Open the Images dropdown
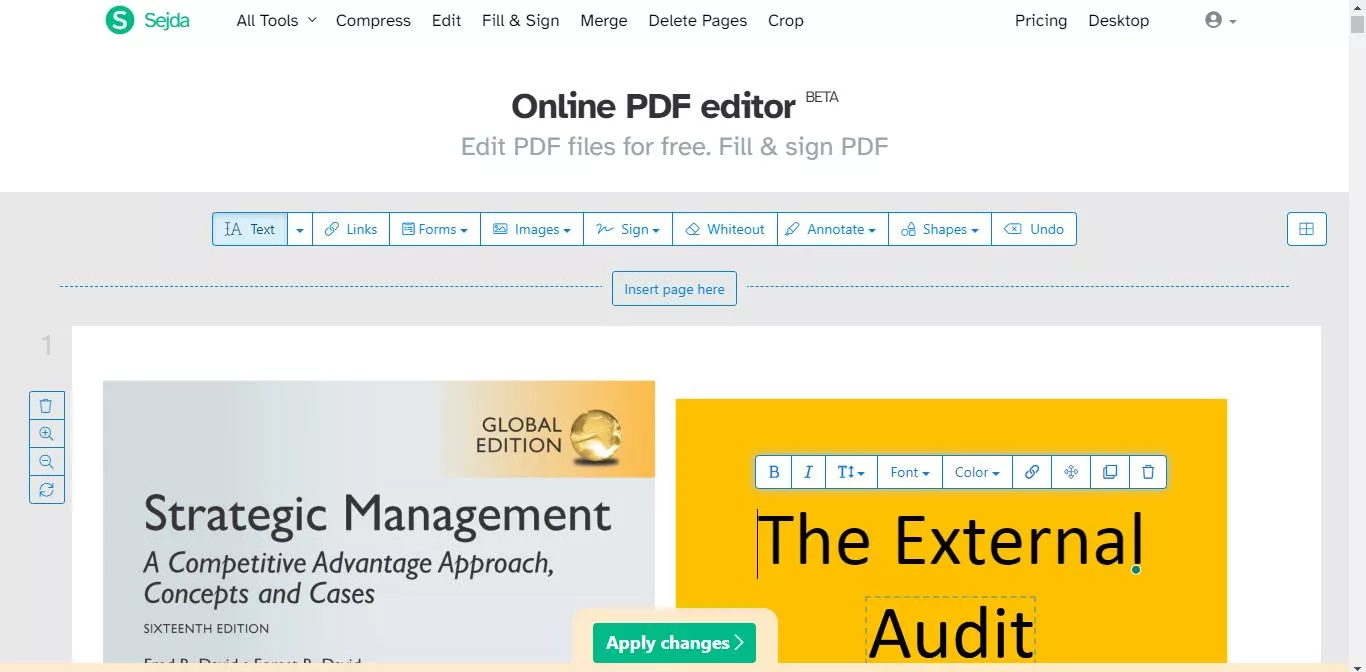This screenshot has height=672, width=1366. coord(531,229)
